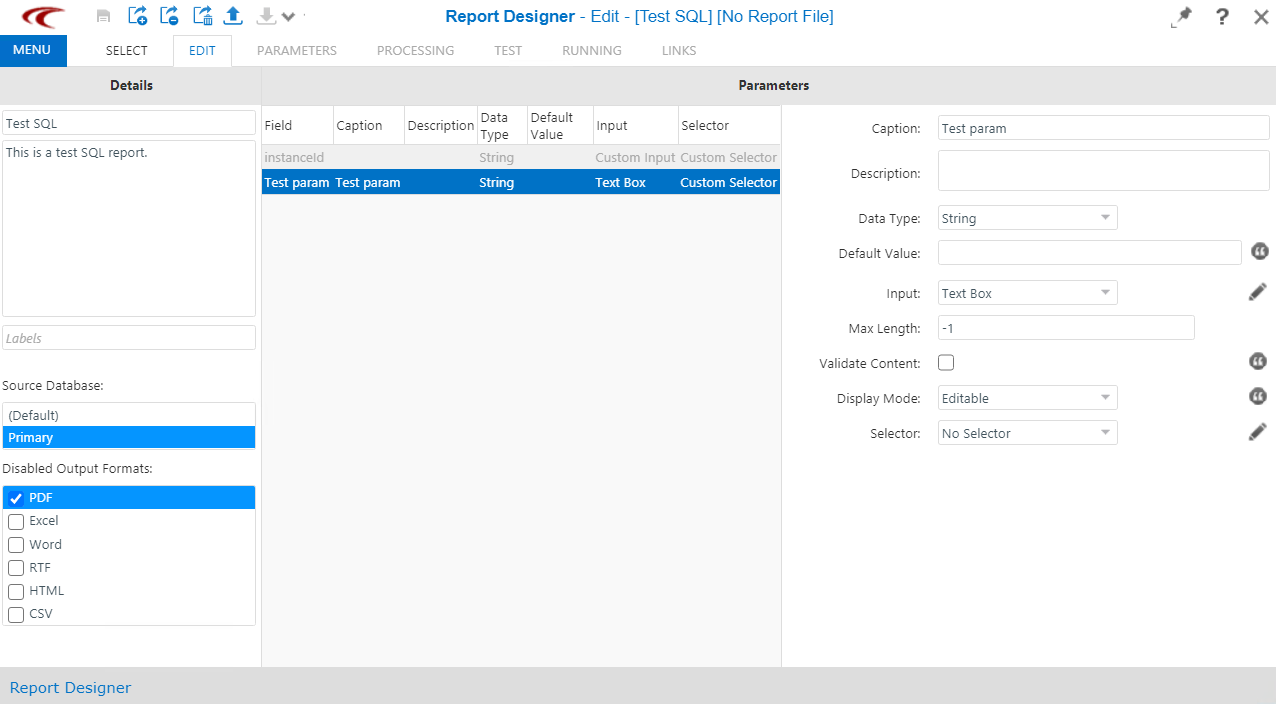Delete parameter using the trash export icon
Screen dimensions: 1276x704
[201, 16]
